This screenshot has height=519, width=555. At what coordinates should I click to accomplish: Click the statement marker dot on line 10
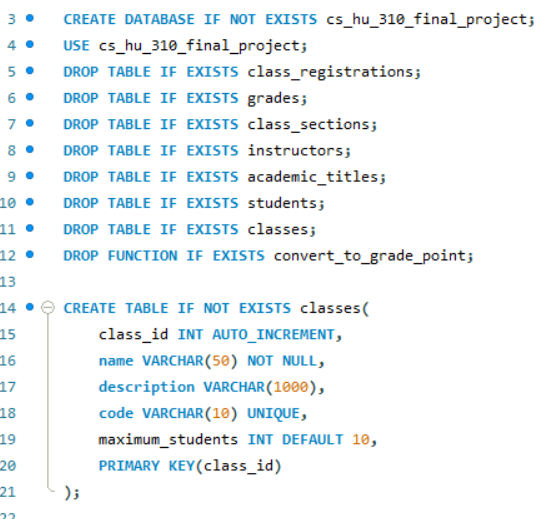30,202
